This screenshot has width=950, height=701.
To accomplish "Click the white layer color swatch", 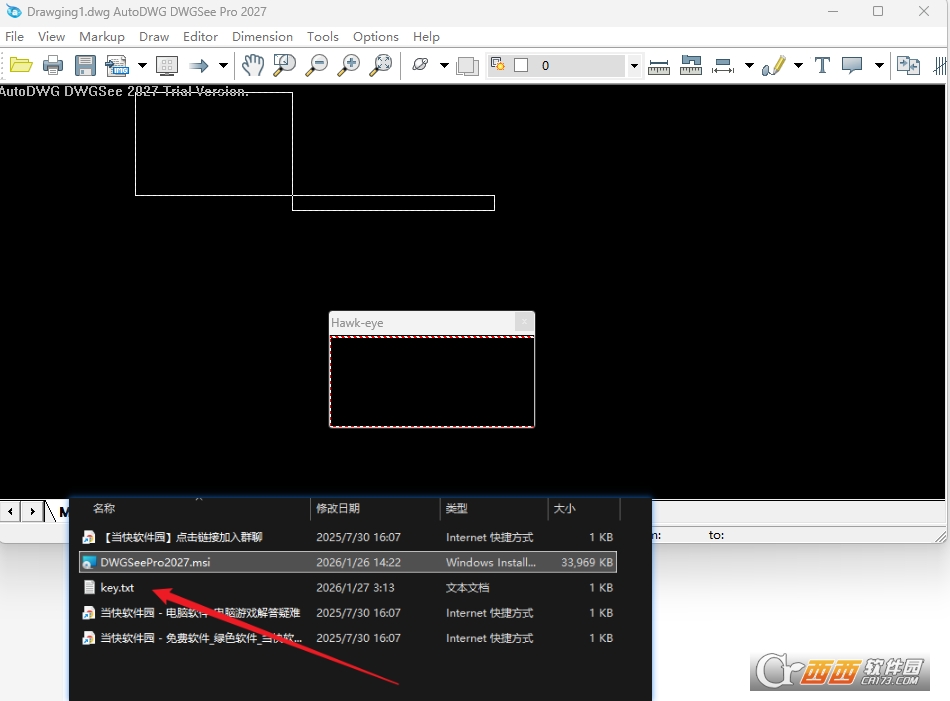I will click(x=521, y=65).
